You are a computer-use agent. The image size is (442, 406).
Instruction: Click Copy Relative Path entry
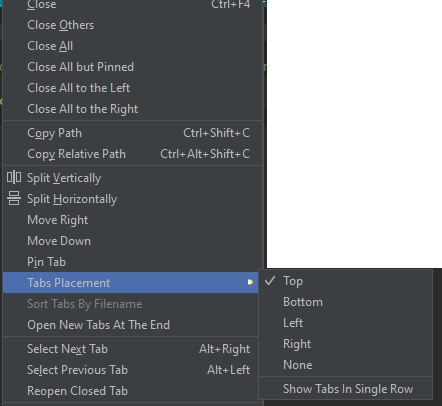133,154
